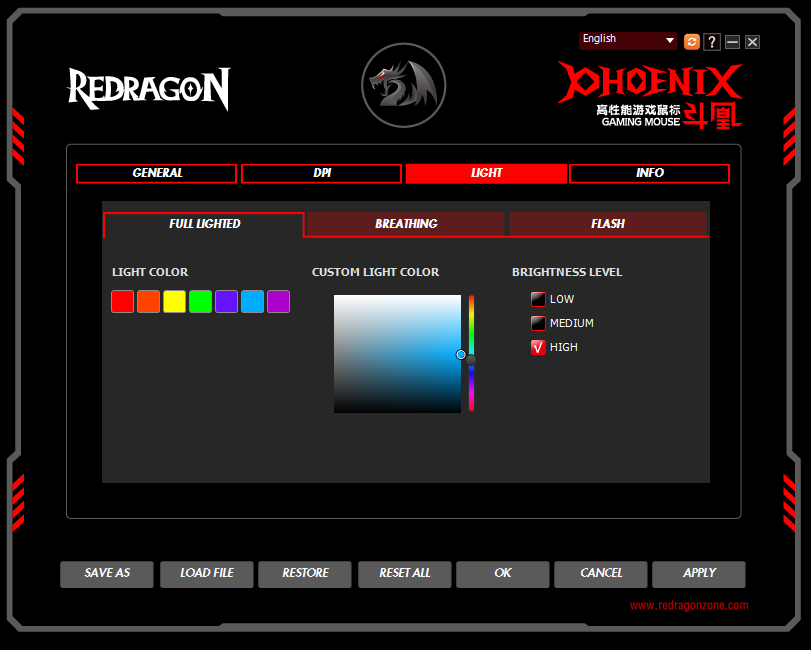Click the Redragon brand text logo
The image size is (811, 650).
[149, 89]
